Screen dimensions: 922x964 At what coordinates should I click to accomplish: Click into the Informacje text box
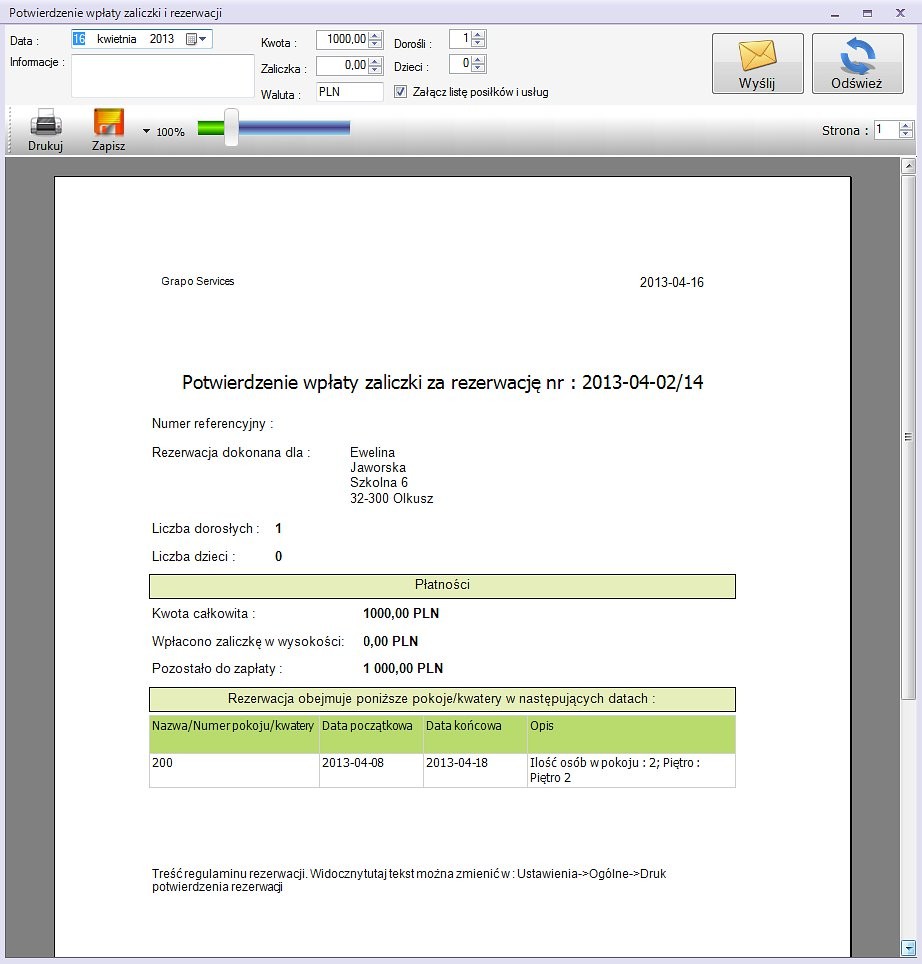coord(163,76)
